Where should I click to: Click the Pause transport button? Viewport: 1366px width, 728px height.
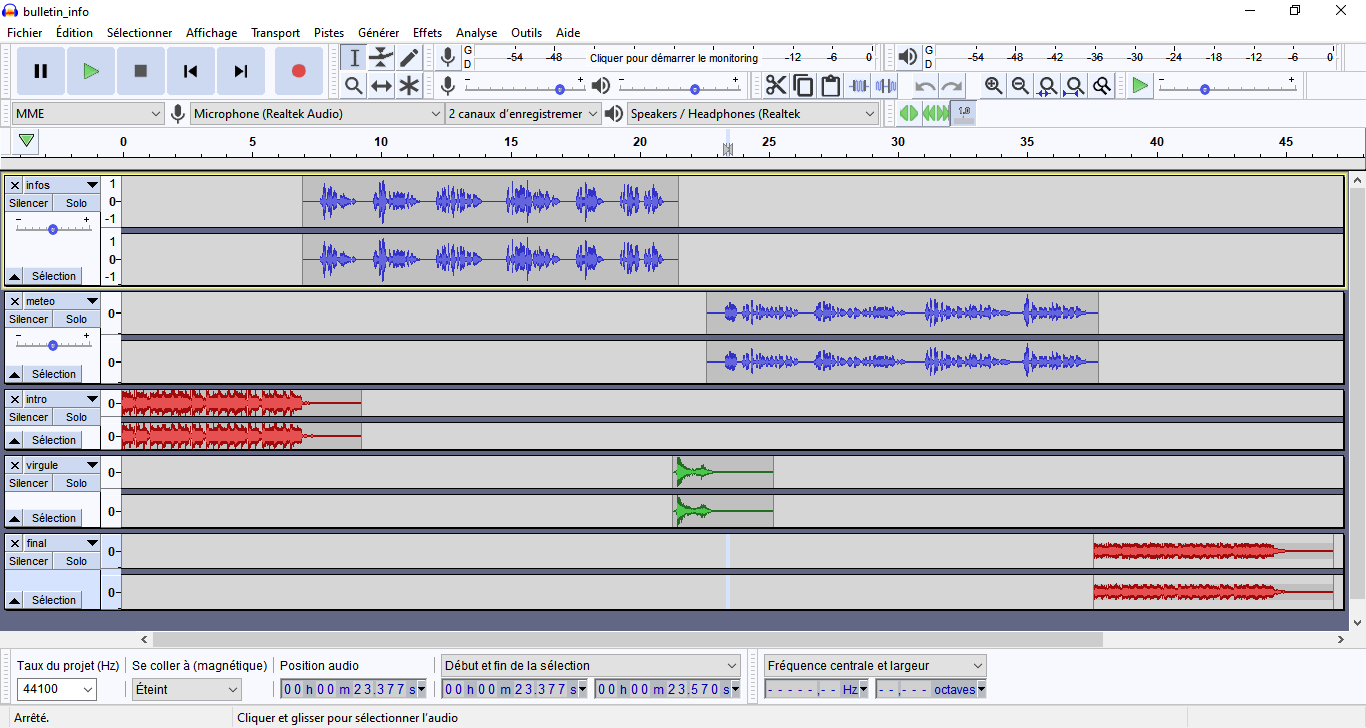[x=41, y=71]
